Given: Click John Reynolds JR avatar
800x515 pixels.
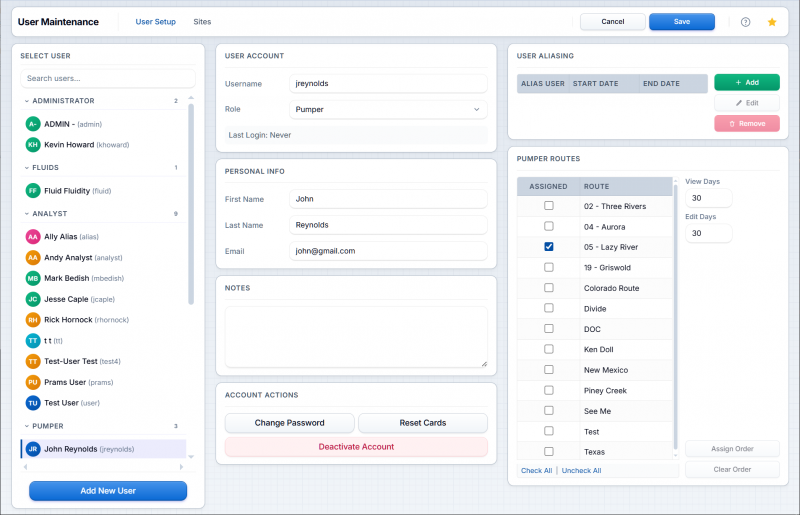Looking at the screenshot, I should pos(33,449).
